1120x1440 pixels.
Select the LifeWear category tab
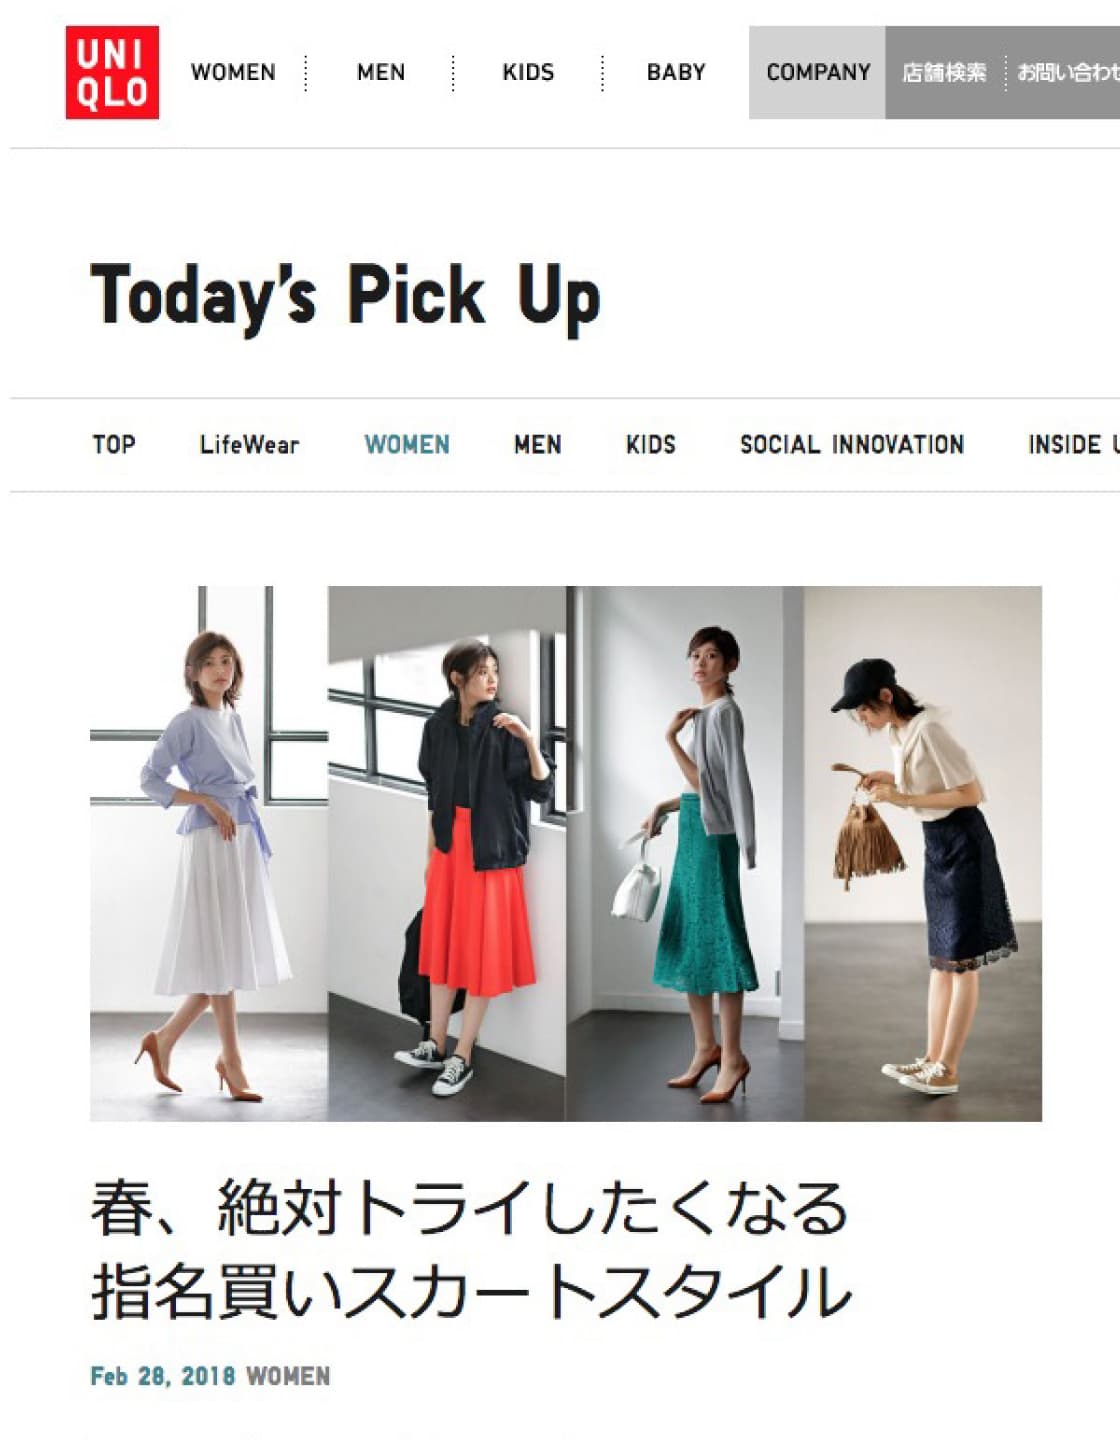click(x=249, y=445)
